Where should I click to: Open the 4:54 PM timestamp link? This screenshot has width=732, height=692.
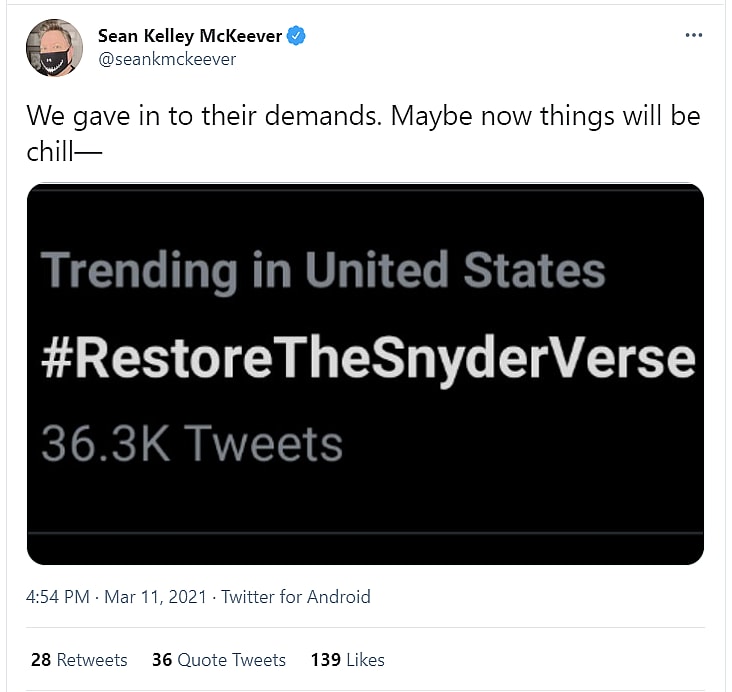[59, 597]
